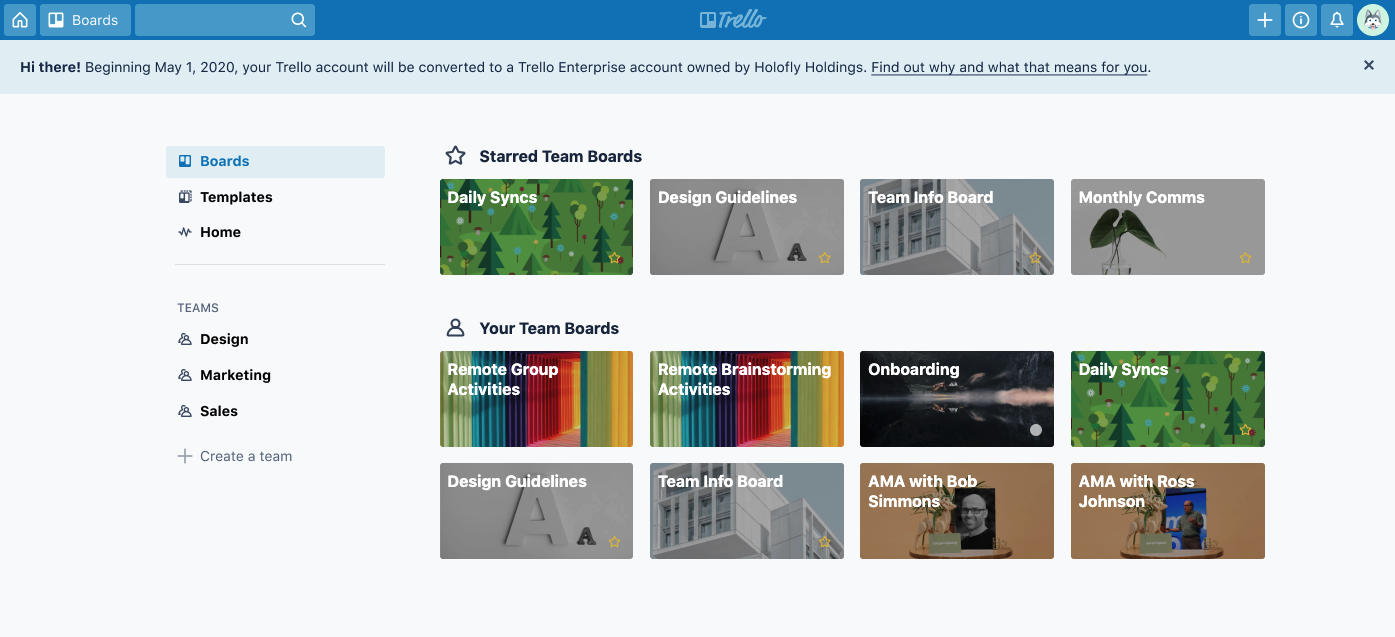Show notifications via the bell icon
This screenshot has height=637, width=1395.
click(1337, 20)
